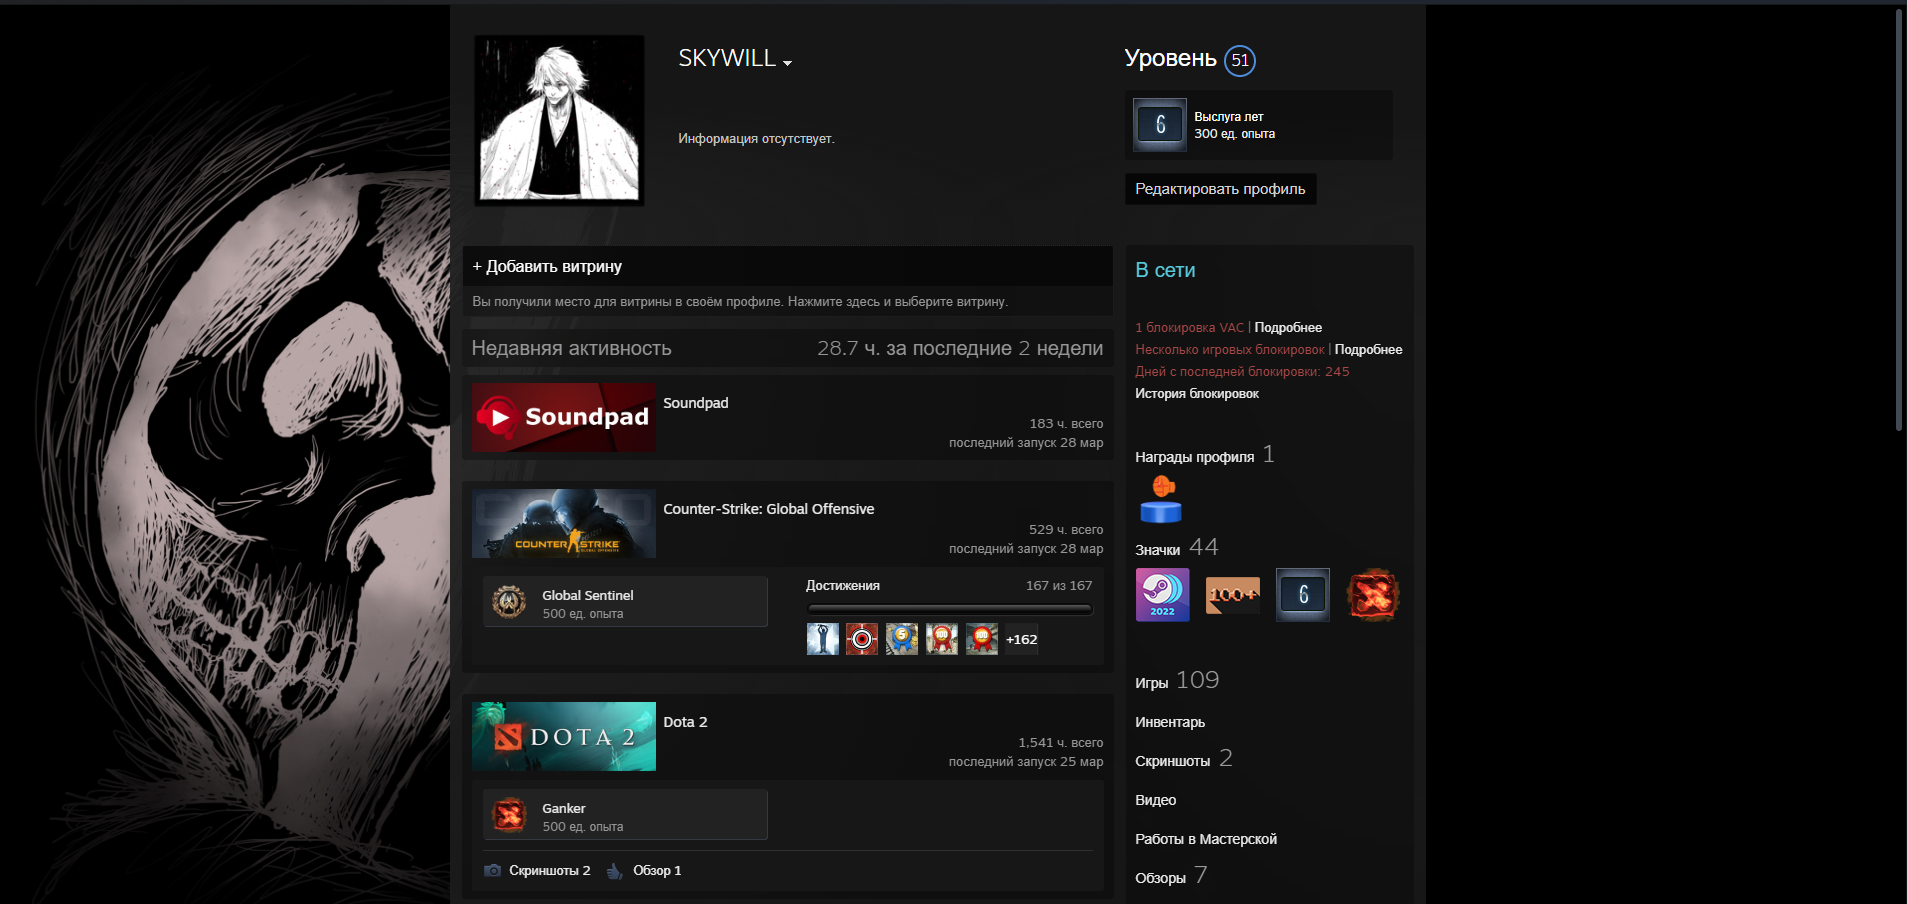Click the text "1 блокировка VAC"

coord(1190,328)
